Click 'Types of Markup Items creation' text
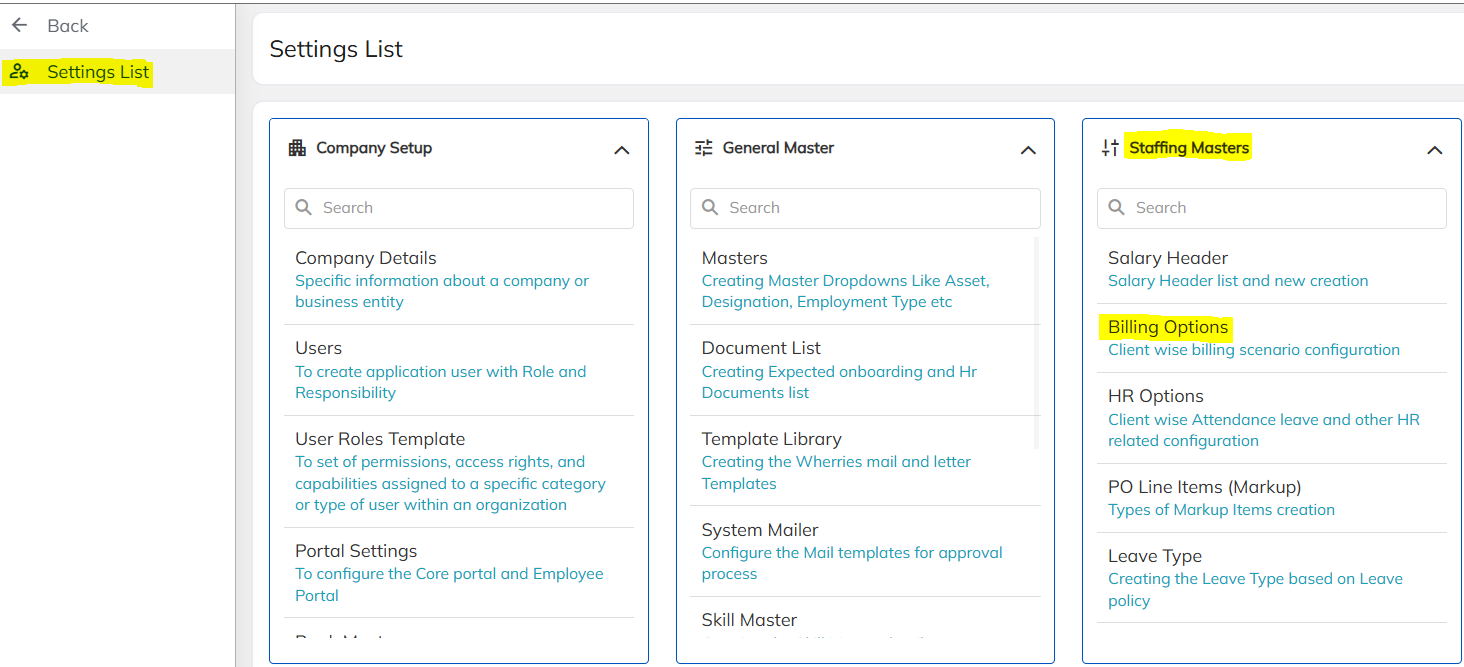 [1221, 510]
